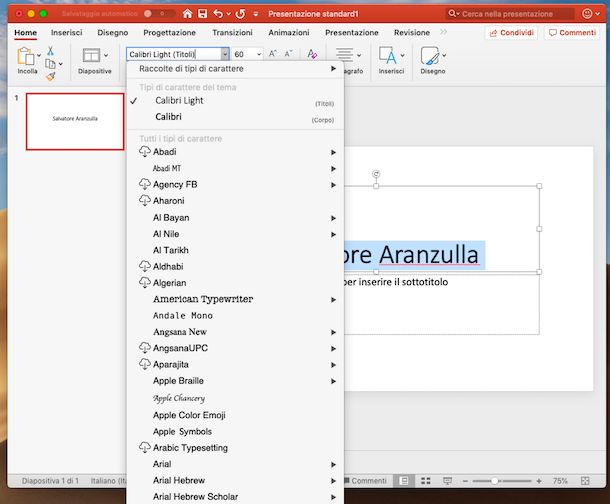The width and height of the screenshot is (610, 504).
Task: Select Calibri Light theme font
Action: [235, 101]
